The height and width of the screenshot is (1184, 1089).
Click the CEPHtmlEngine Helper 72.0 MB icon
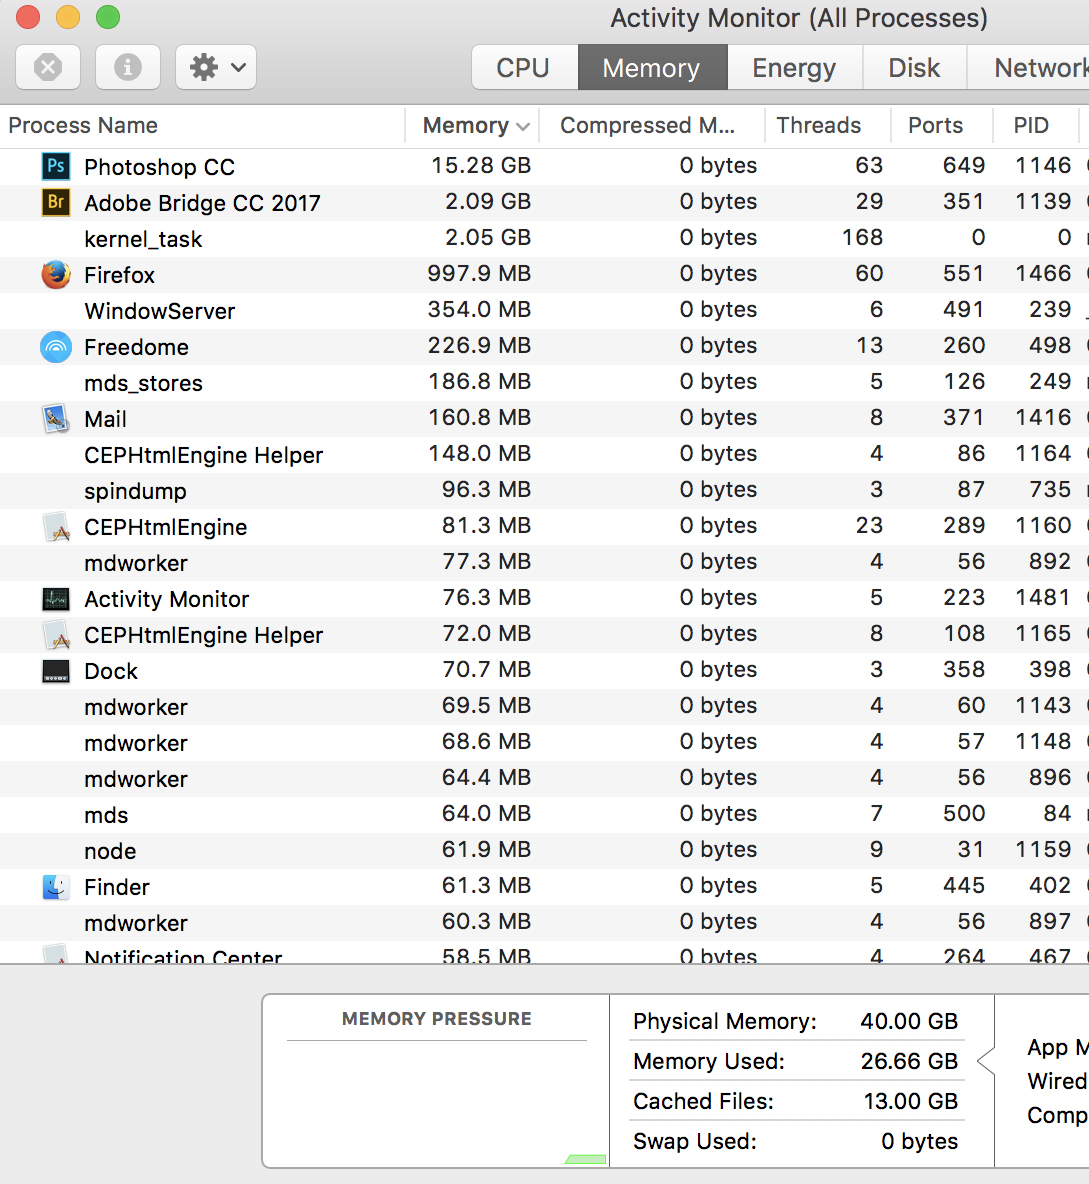click(56, 635)
